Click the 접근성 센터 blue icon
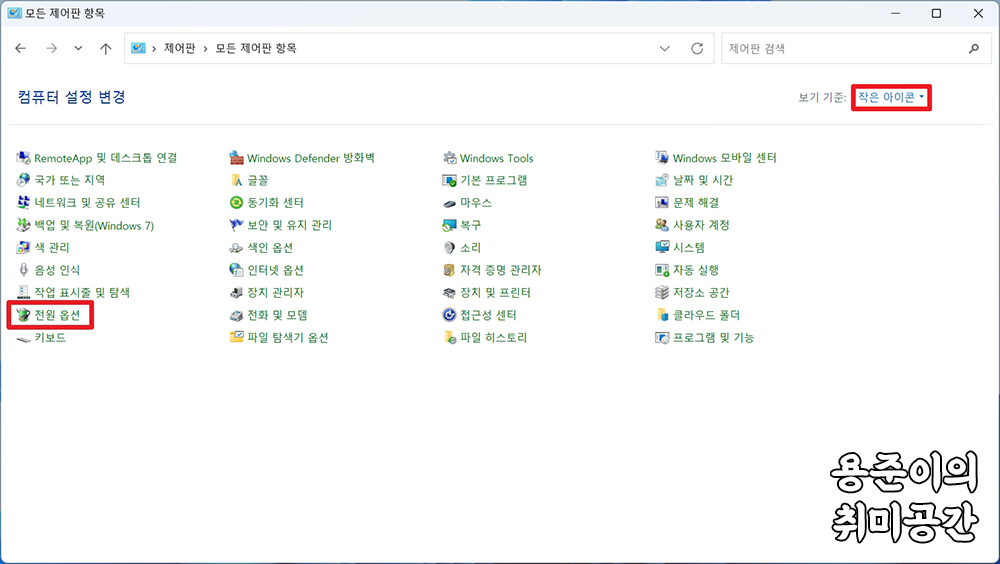The height and width of the screenshot is (564, 1000). [x=450, y=315]
